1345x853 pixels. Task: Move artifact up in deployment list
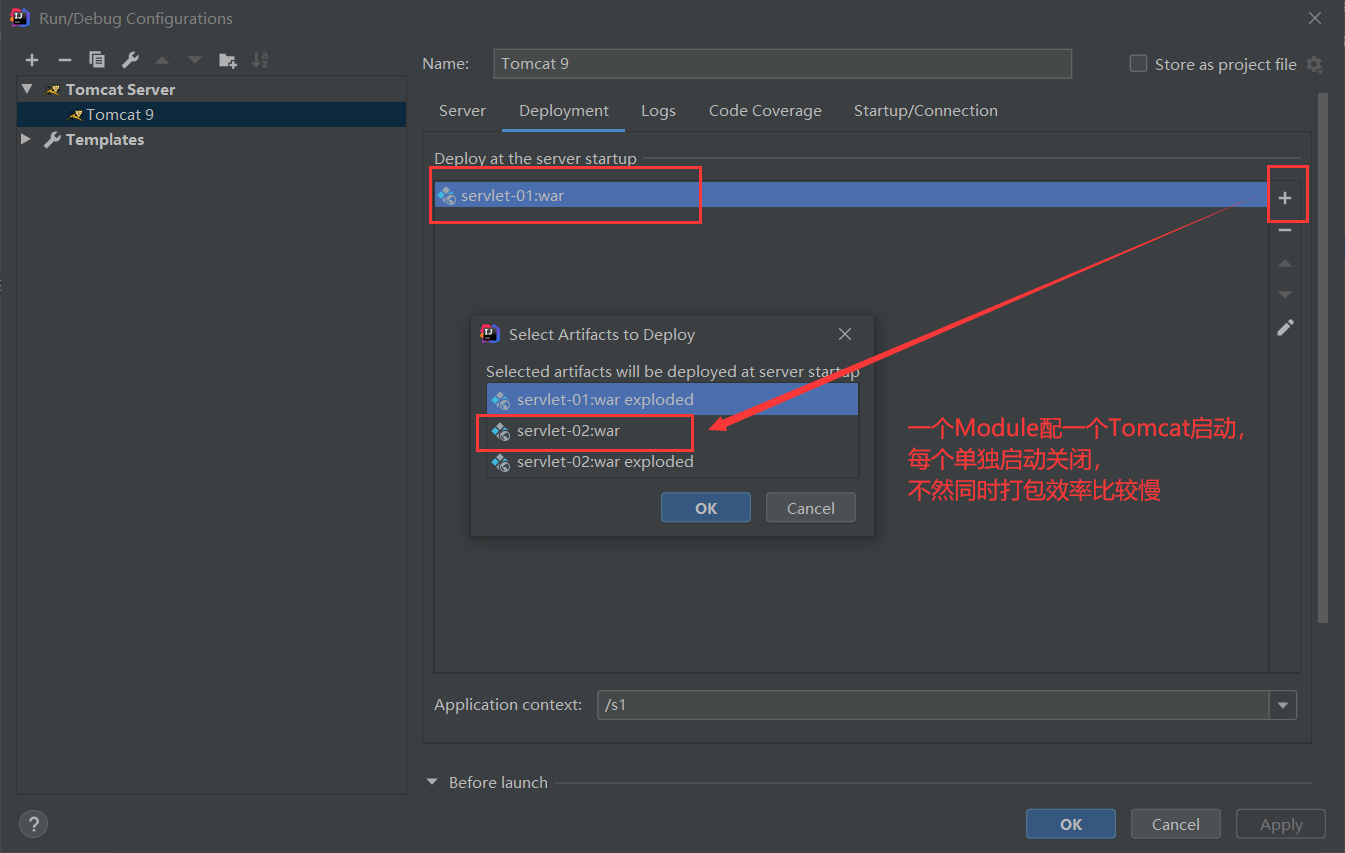pos(1285,263)
